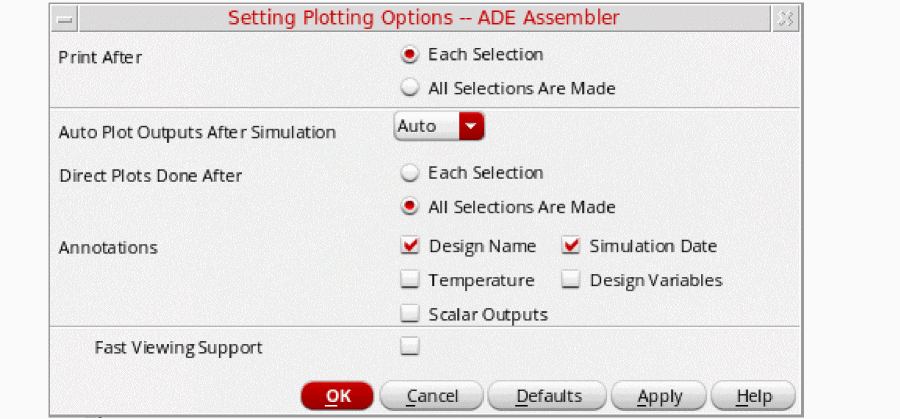
Task: Choose All Selections Are Made for Direct Plots
Action: (409, 208)
